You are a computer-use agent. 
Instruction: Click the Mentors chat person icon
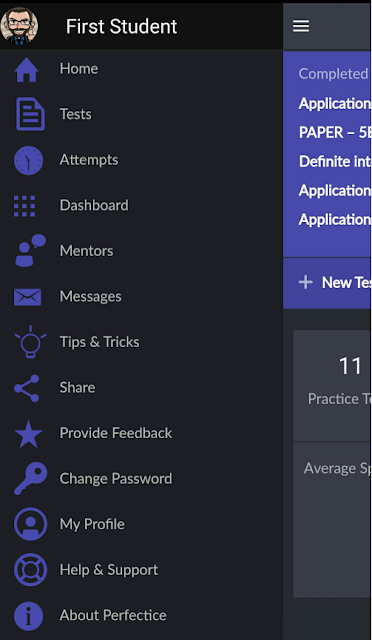(30, 250)
